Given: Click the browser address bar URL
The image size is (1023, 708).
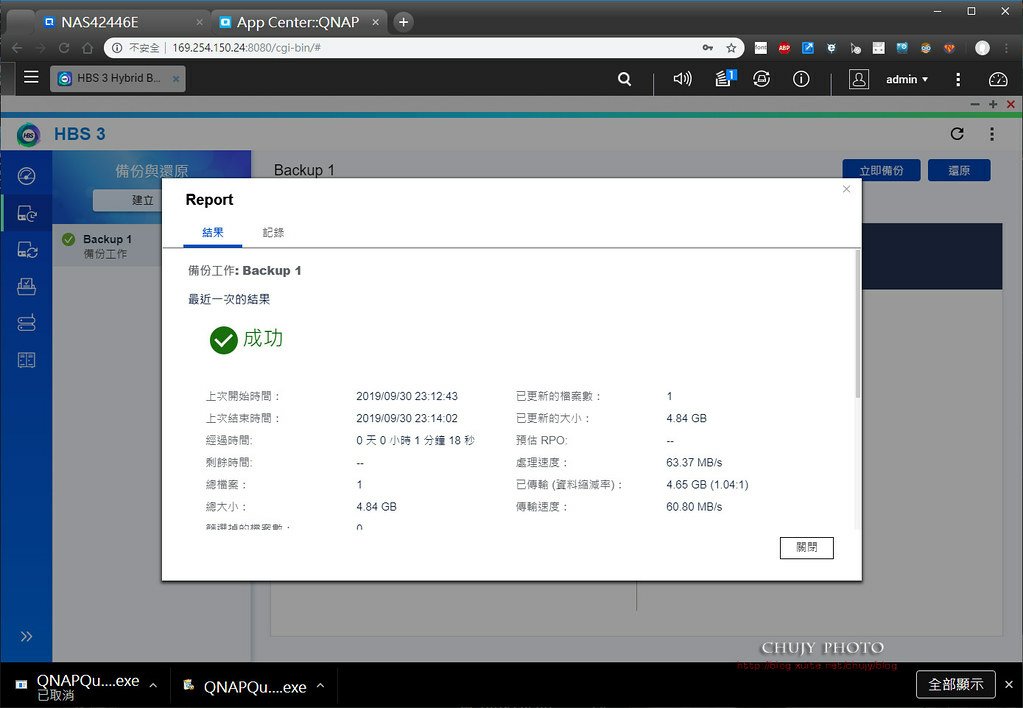Looking at the screenshot, I should [x=247, y=48].
